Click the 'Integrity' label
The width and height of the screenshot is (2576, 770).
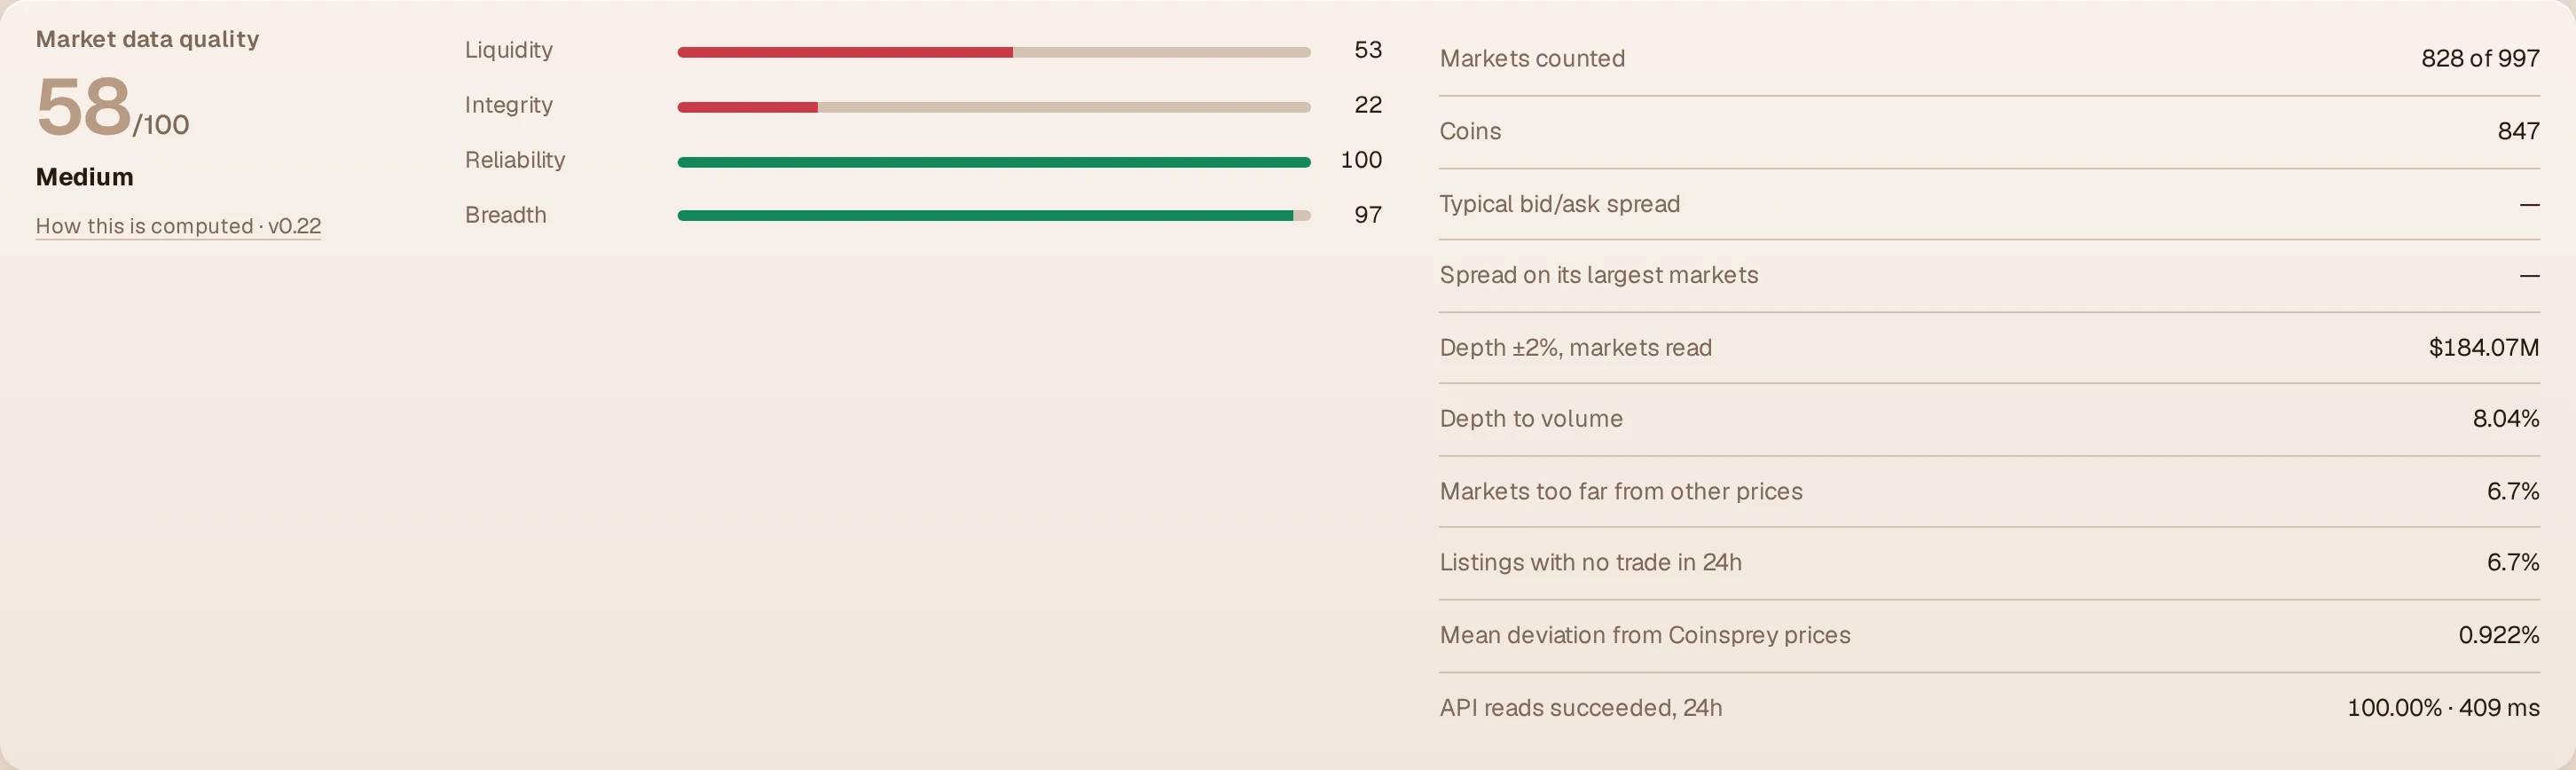point(509,105)
